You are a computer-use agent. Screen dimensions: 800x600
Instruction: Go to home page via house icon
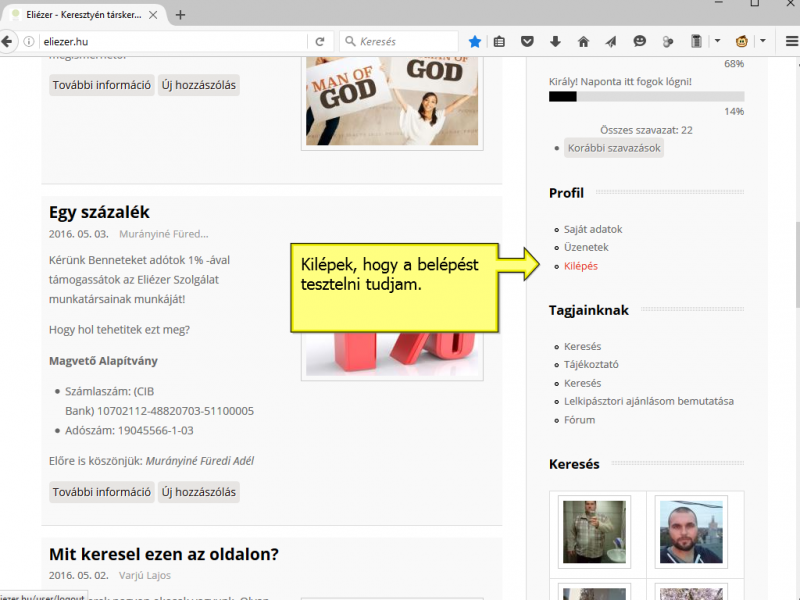[583, 41]
